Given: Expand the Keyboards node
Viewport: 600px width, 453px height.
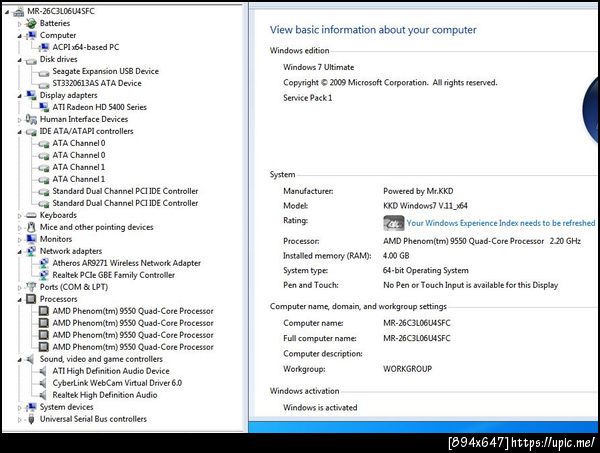Looking at the screenshot, I should pos(20,215).
